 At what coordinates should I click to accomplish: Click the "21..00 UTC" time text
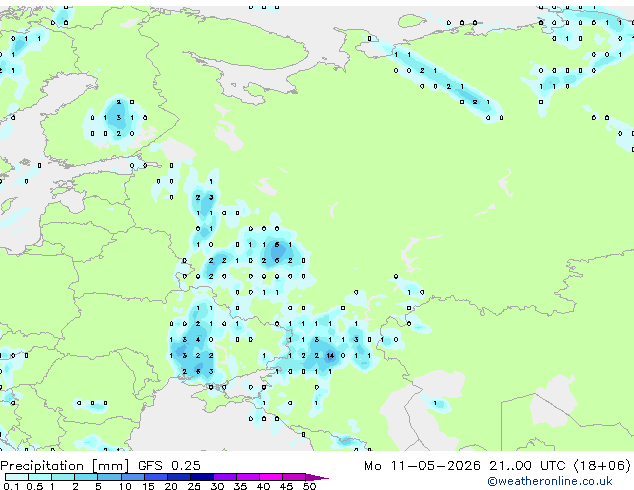coord(527,466)
